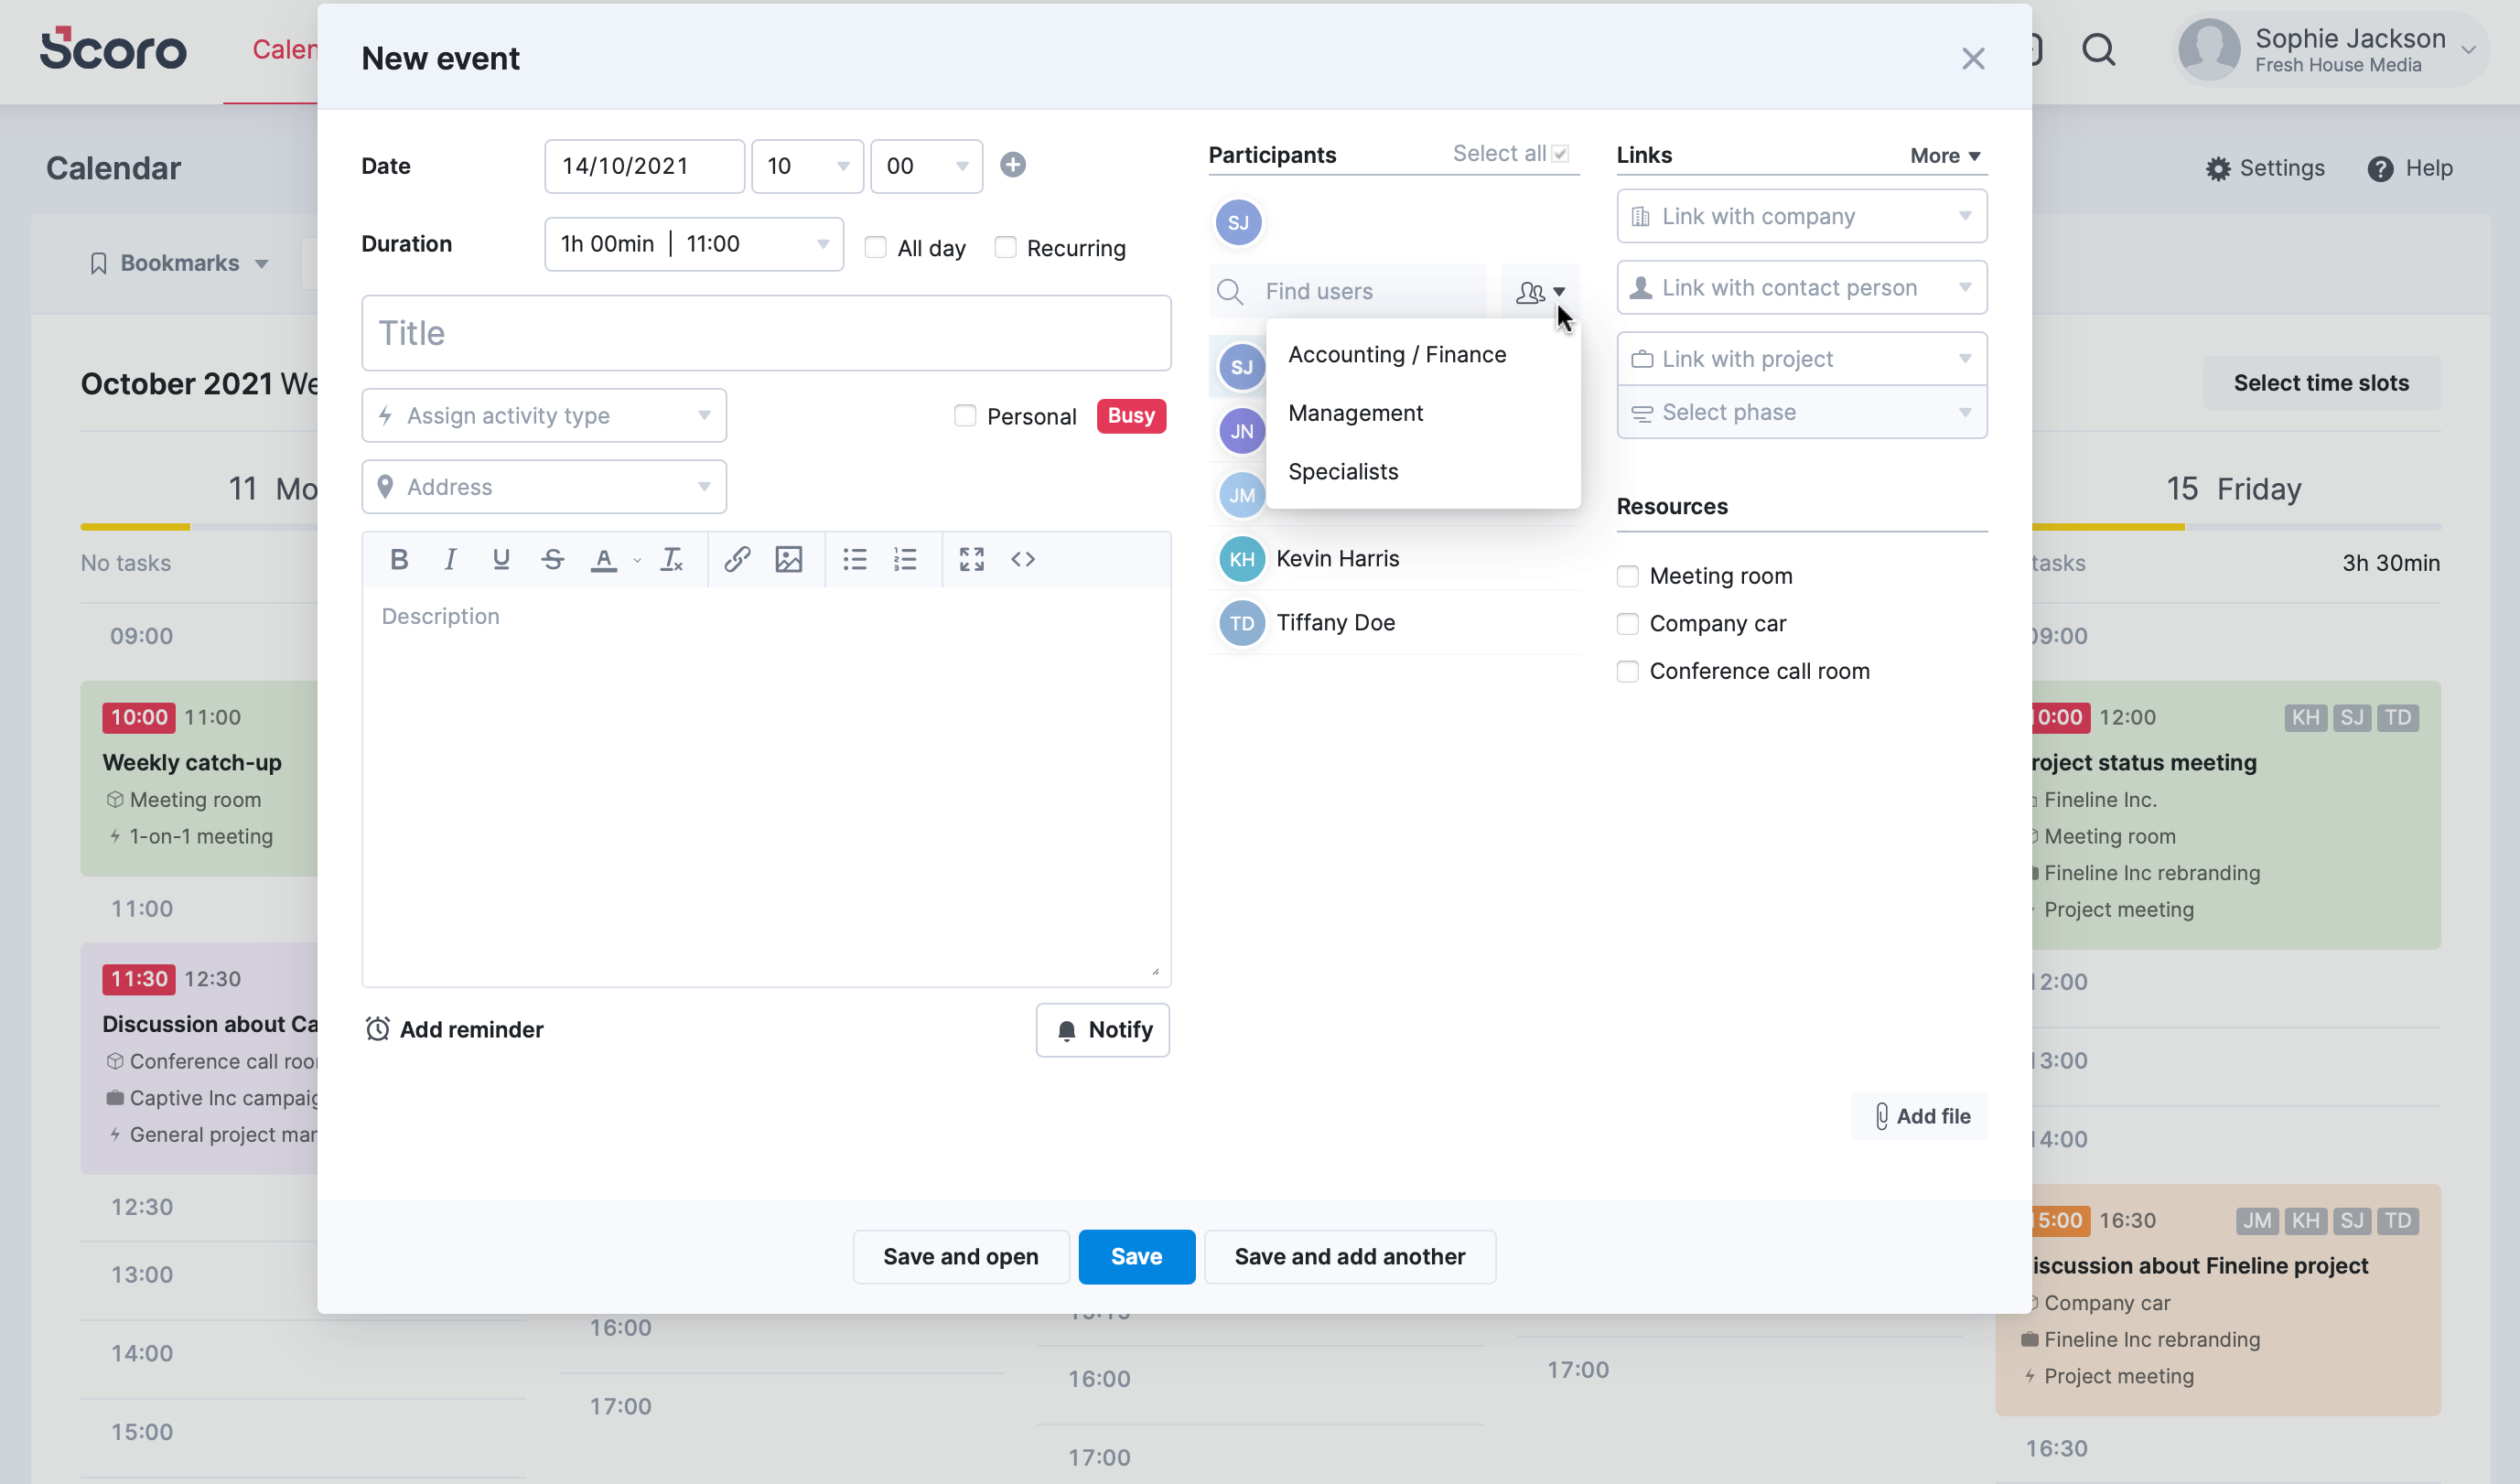Screen dimensions: 2520x1484
Task: Click into the Description text area
Action: [x=766, y=785]
